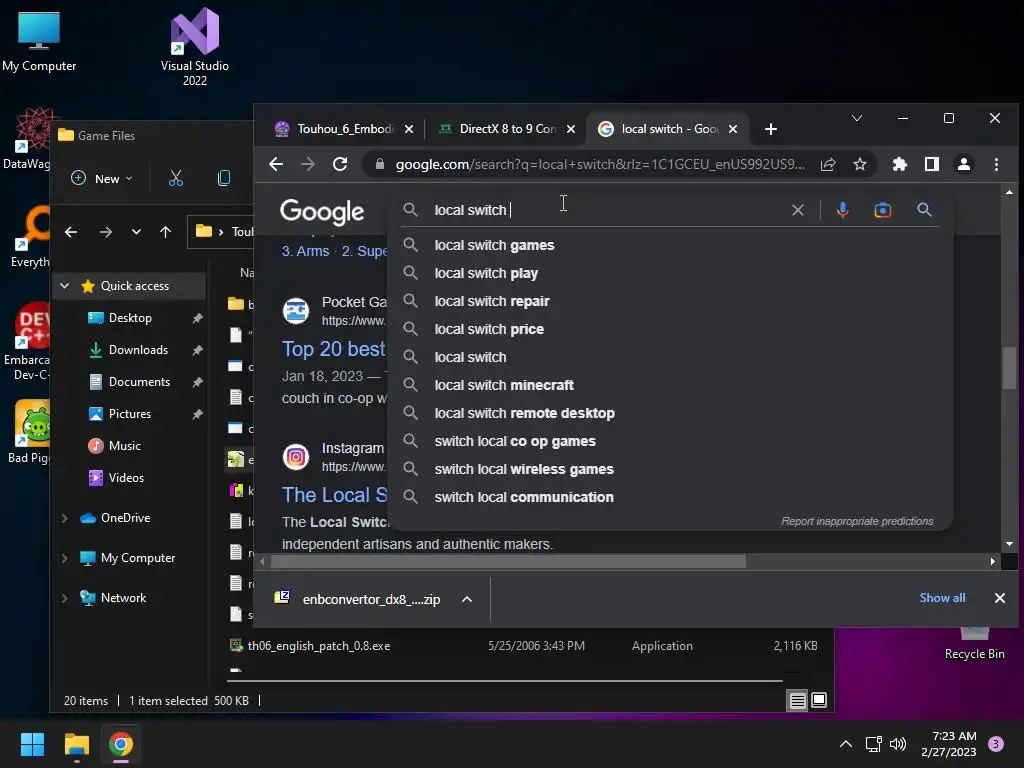The height and width of the screenshot is (768, 1024).
Task: Switch to details view in Game Files
Action: click(x=797, y=701)
